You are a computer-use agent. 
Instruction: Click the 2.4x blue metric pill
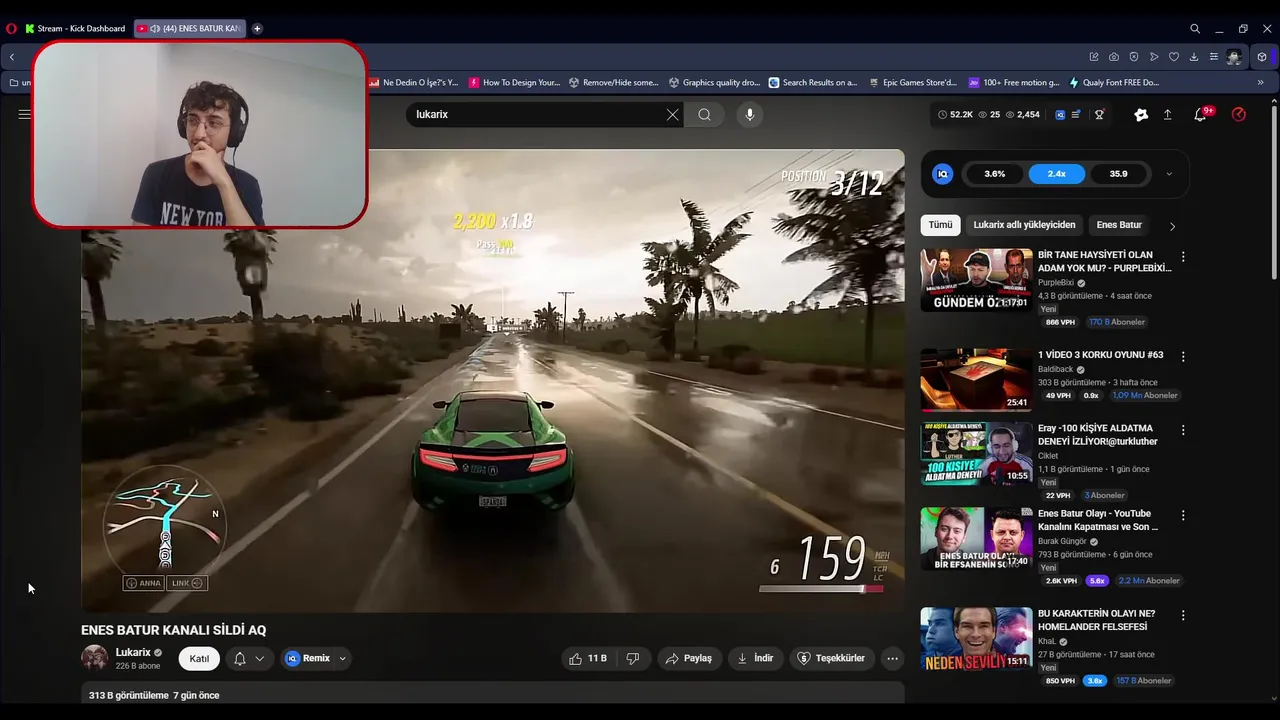point(1056,174)
